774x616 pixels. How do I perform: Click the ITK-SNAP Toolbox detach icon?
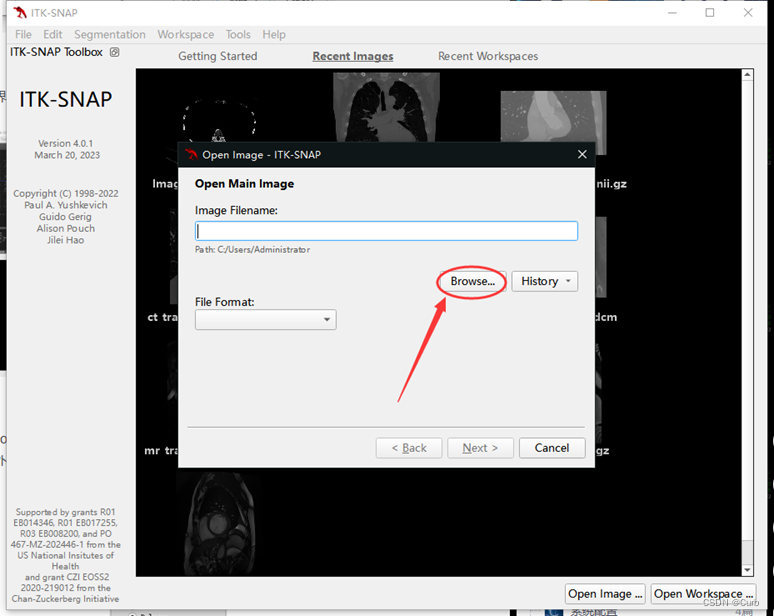(x=114, y=52)
